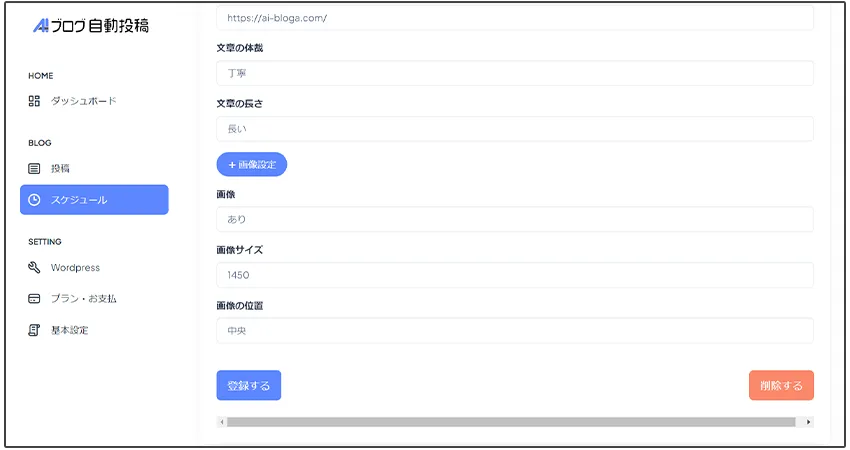Screen dimensions: 850x450
Task: Click the スケジュール clock icon
Action: [34, 200]
